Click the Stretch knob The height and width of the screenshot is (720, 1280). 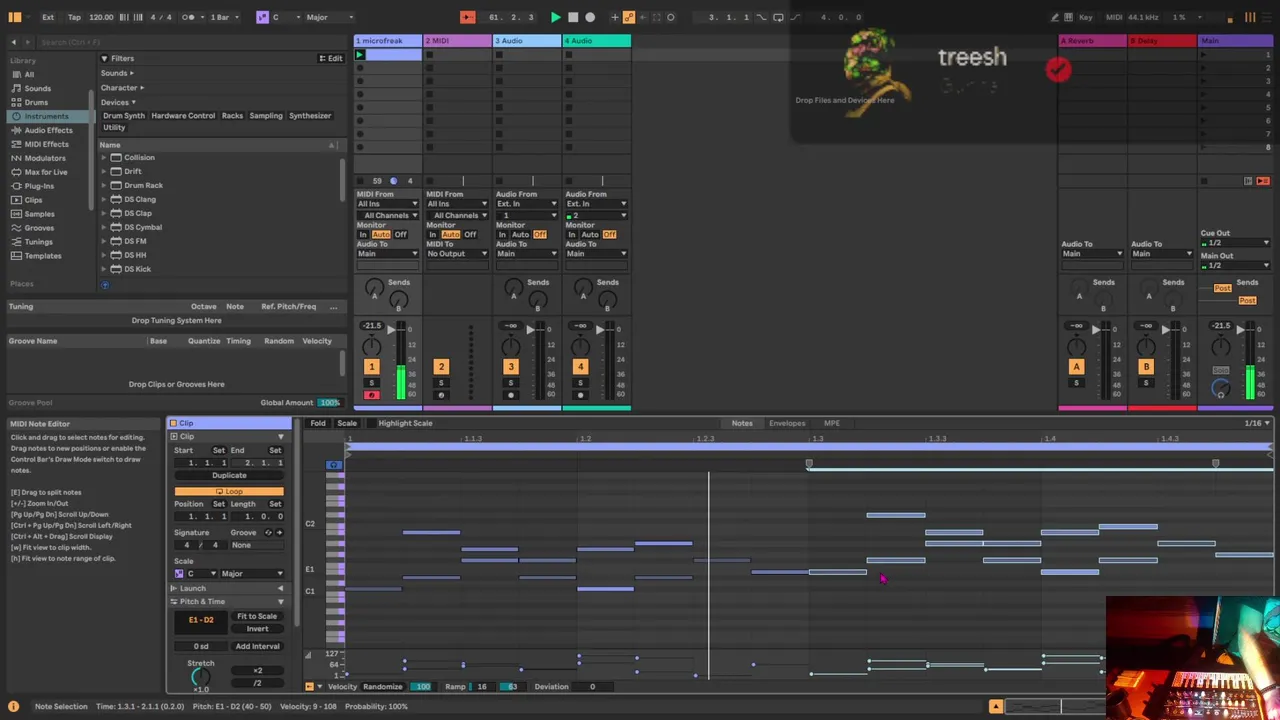(200, 677)
